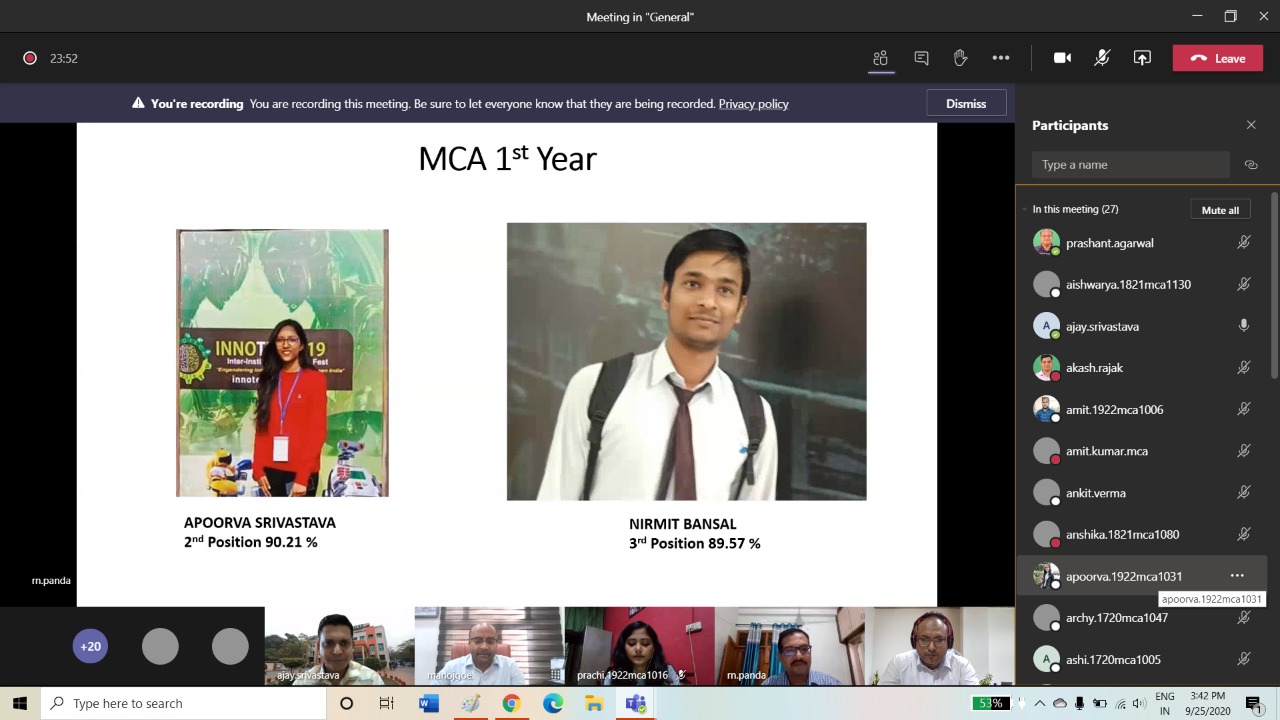1280x720 pixels.
Task: Open Google Chrome from the taskbar
Action: point(511,703)
